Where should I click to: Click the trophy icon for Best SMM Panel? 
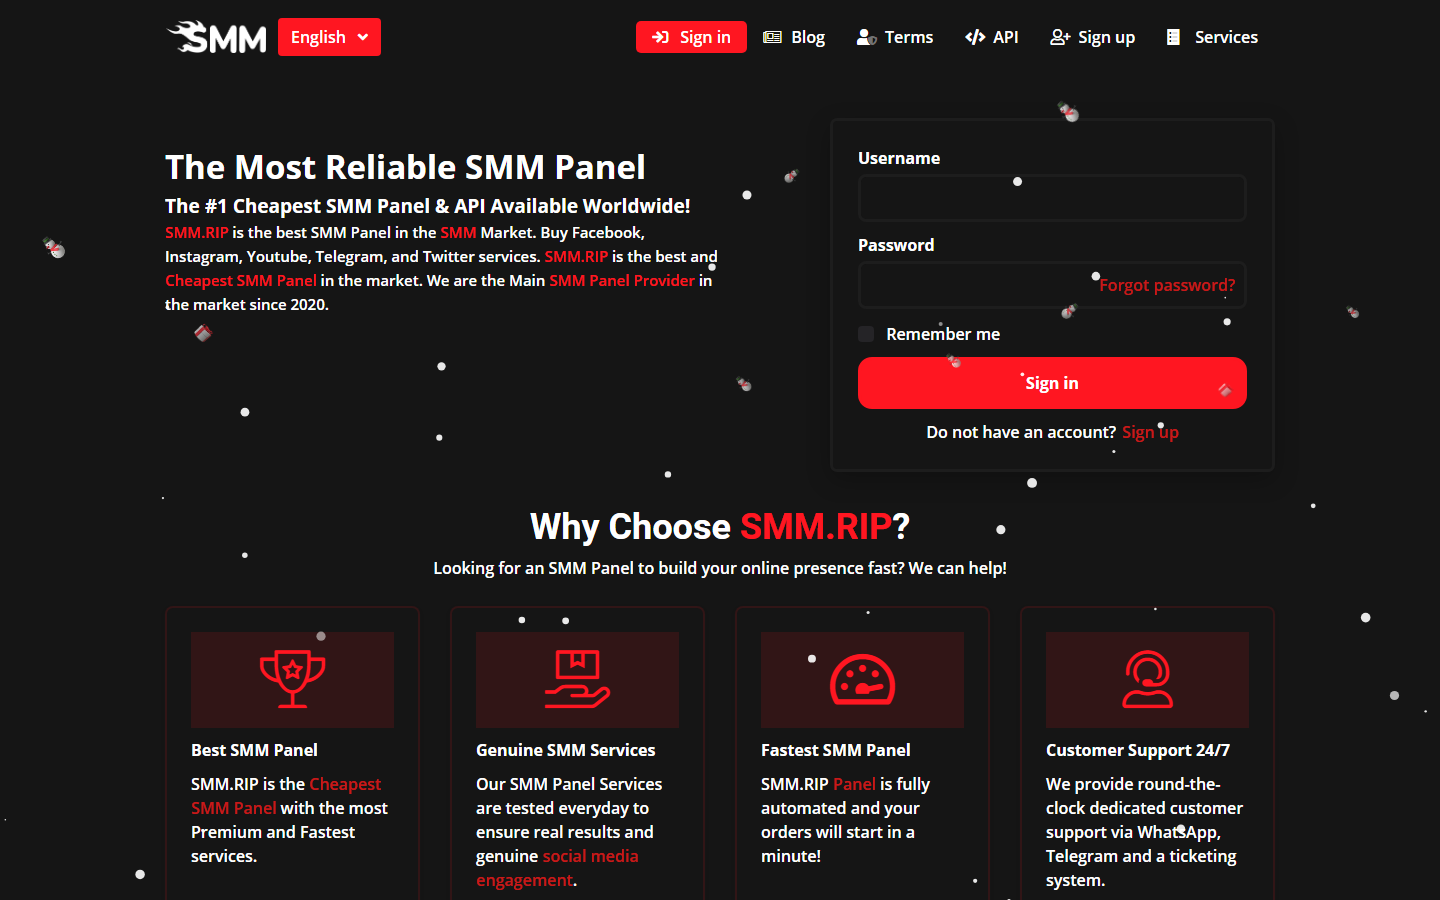(x=292, y=679)
